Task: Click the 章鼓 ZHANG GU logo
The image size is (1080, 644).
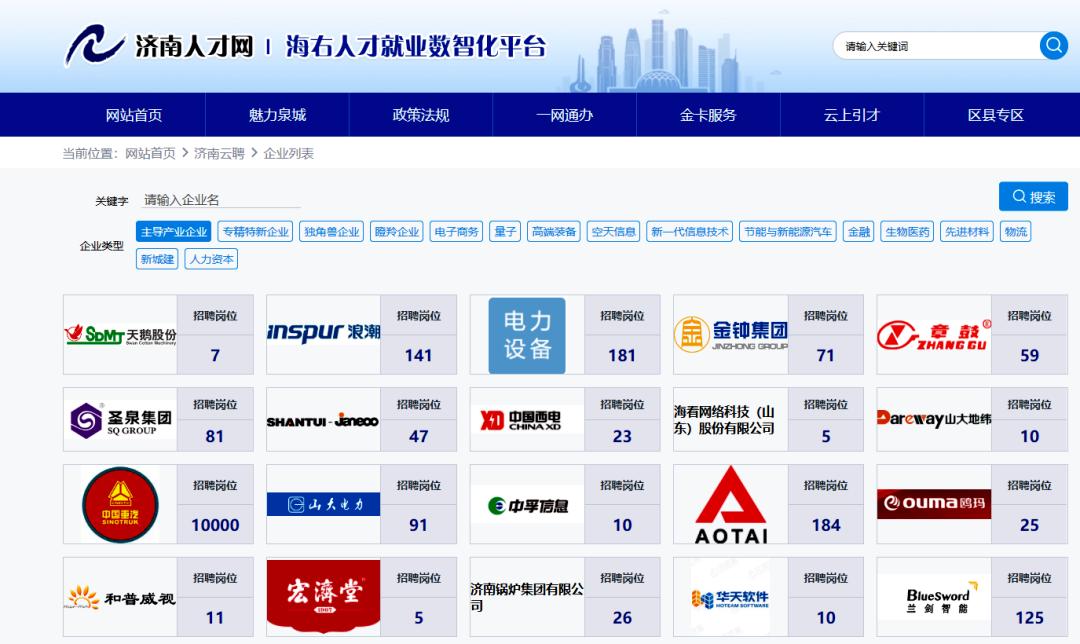Action: (931, 334)
